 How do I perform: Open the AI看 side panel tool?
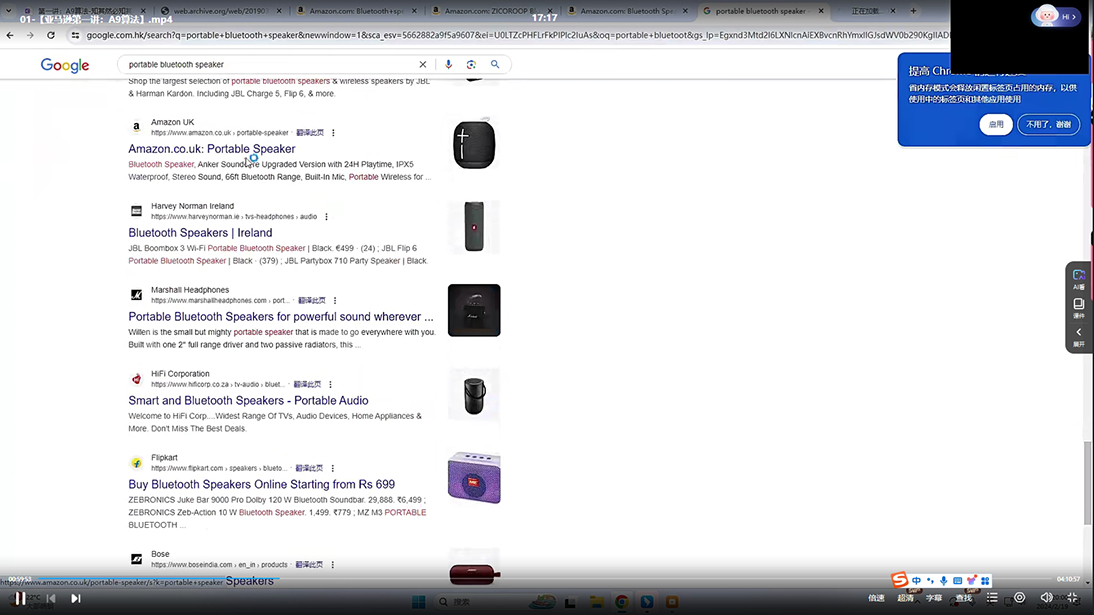tap(1079, 279)
